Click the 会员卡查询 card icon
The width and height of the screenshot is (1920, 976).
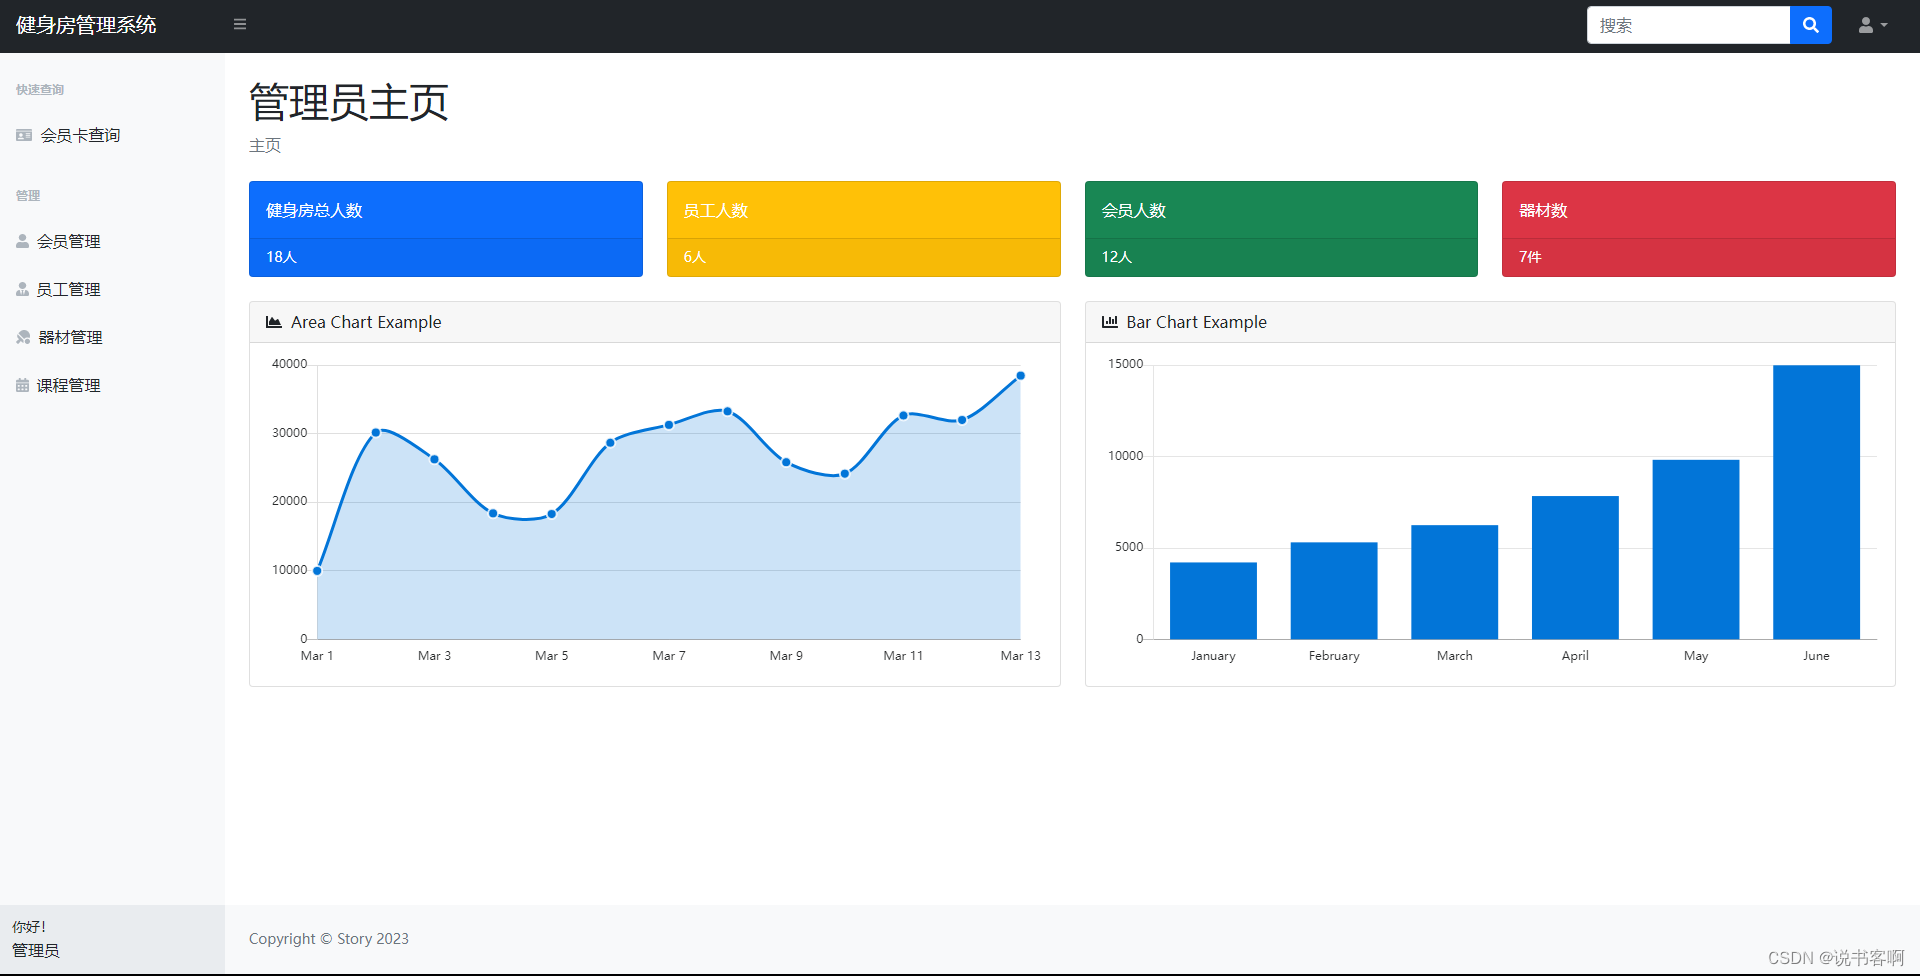24,135
